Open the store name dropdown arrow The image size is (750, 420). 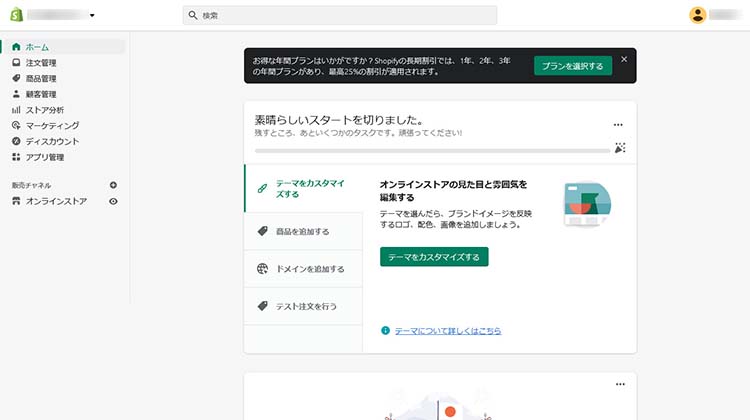92,15
